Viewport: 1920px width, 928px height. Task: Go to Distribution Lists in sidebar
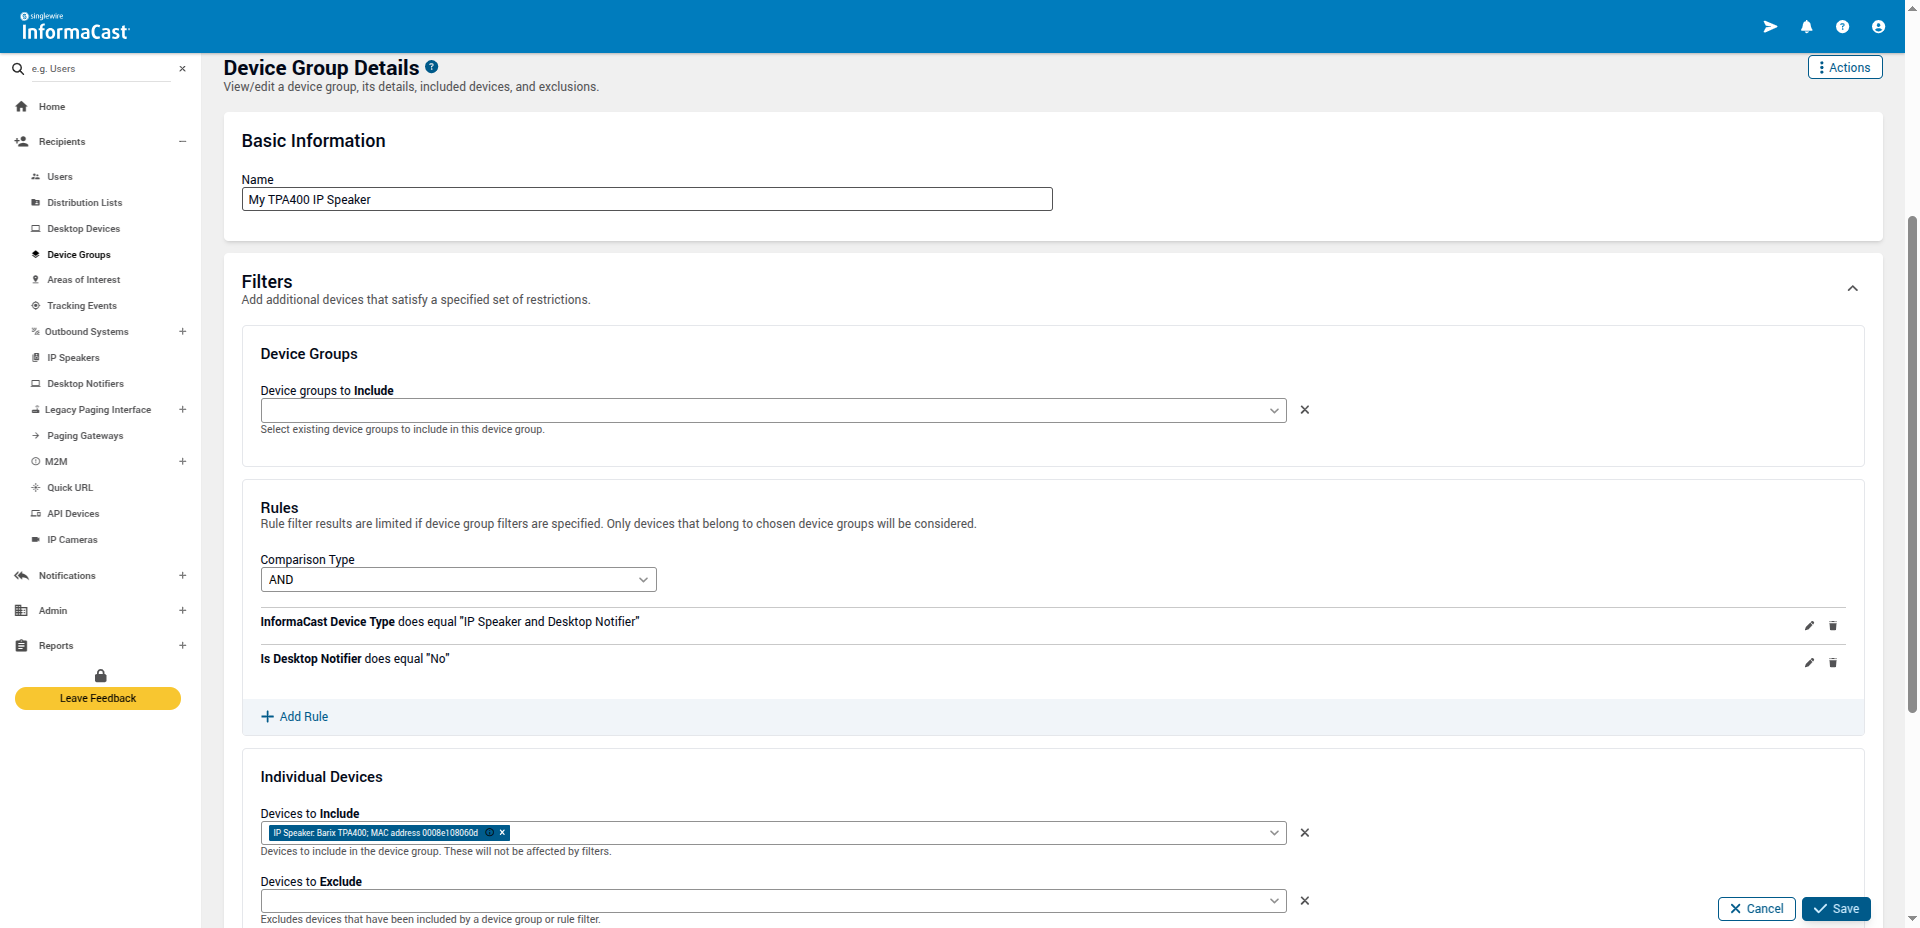point(84,203)
